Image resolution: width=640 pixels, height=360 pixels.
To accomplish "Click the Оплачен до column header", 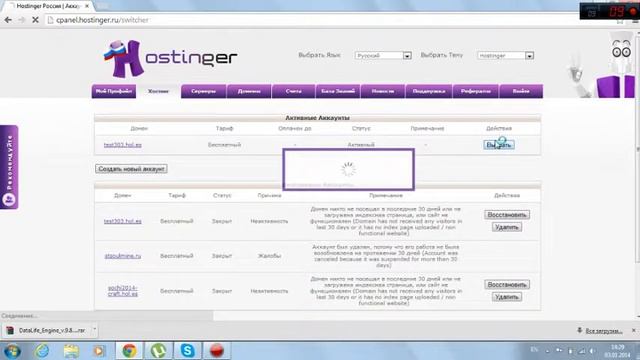I will [x=295, y=128].
